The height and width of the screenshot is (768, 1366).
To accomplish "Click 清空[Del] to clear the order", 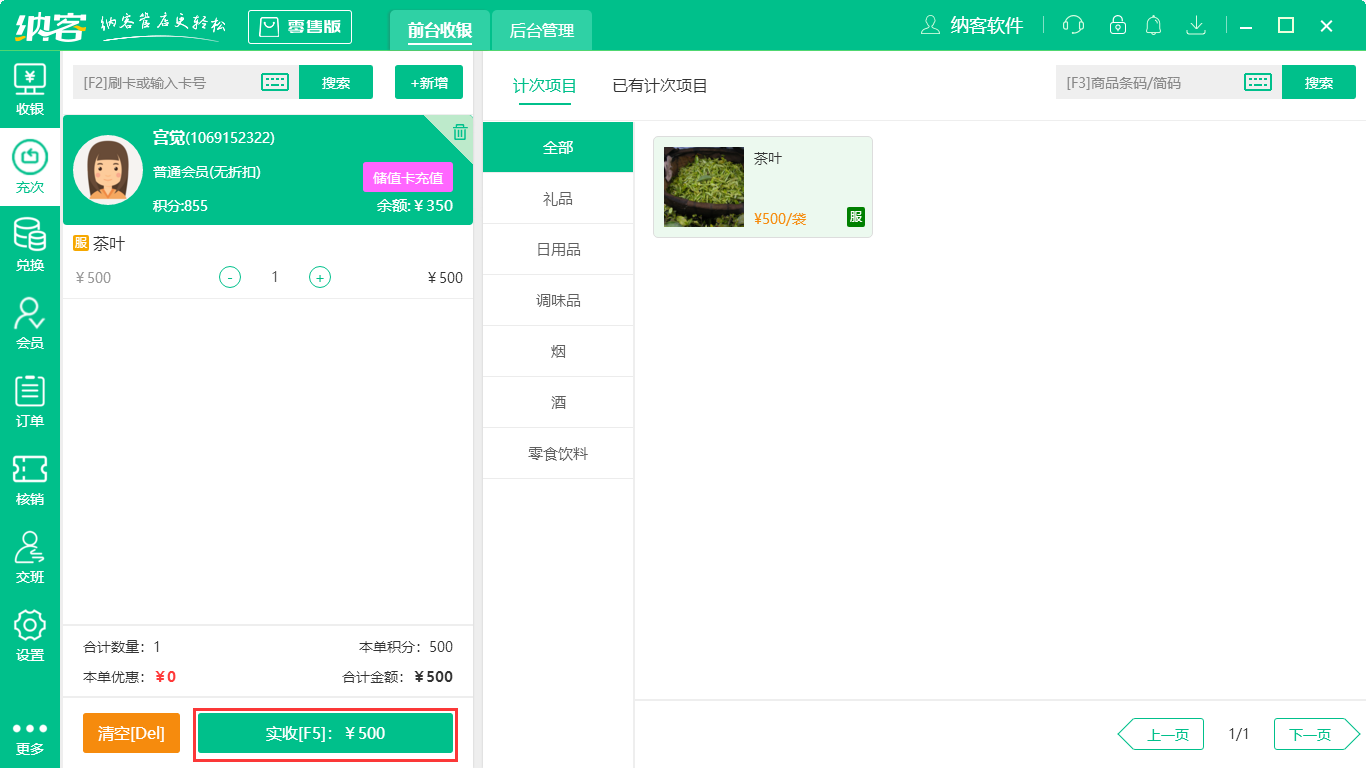I will point(131,733).
